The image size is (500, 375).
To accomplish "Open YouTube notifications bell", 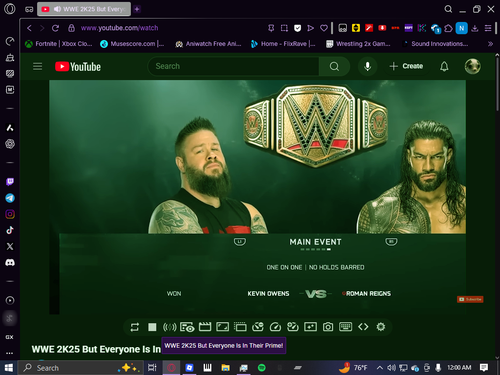I will pos(444,66).
